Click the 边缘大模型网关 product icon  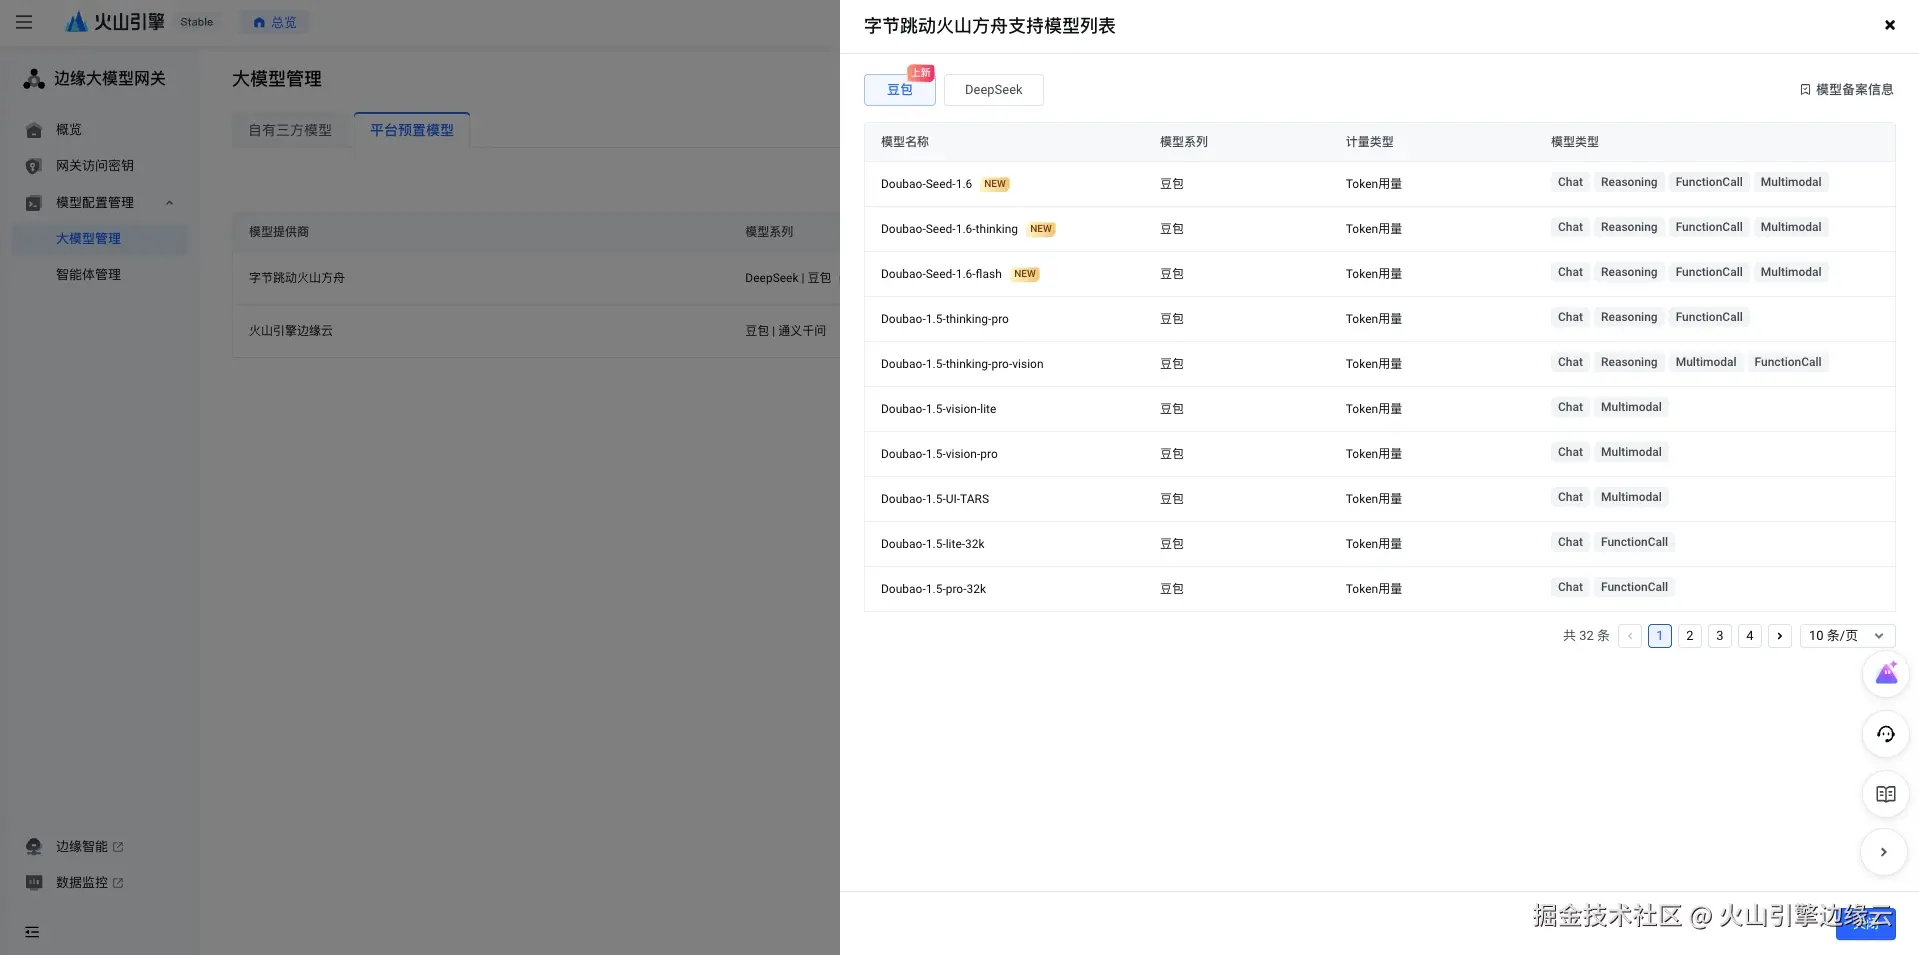click(34, 79)
